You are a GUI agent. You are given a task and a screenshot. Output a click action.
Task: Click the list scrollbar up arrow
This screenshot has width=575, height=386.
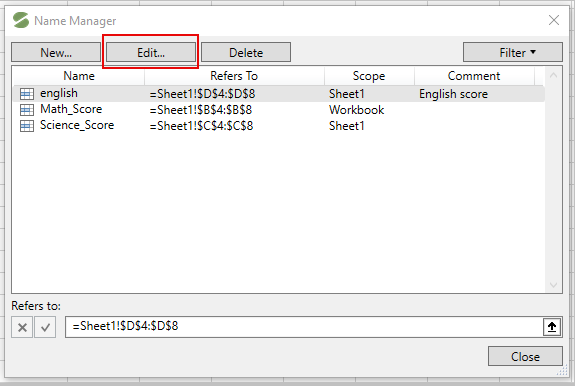tap(553, 75)
